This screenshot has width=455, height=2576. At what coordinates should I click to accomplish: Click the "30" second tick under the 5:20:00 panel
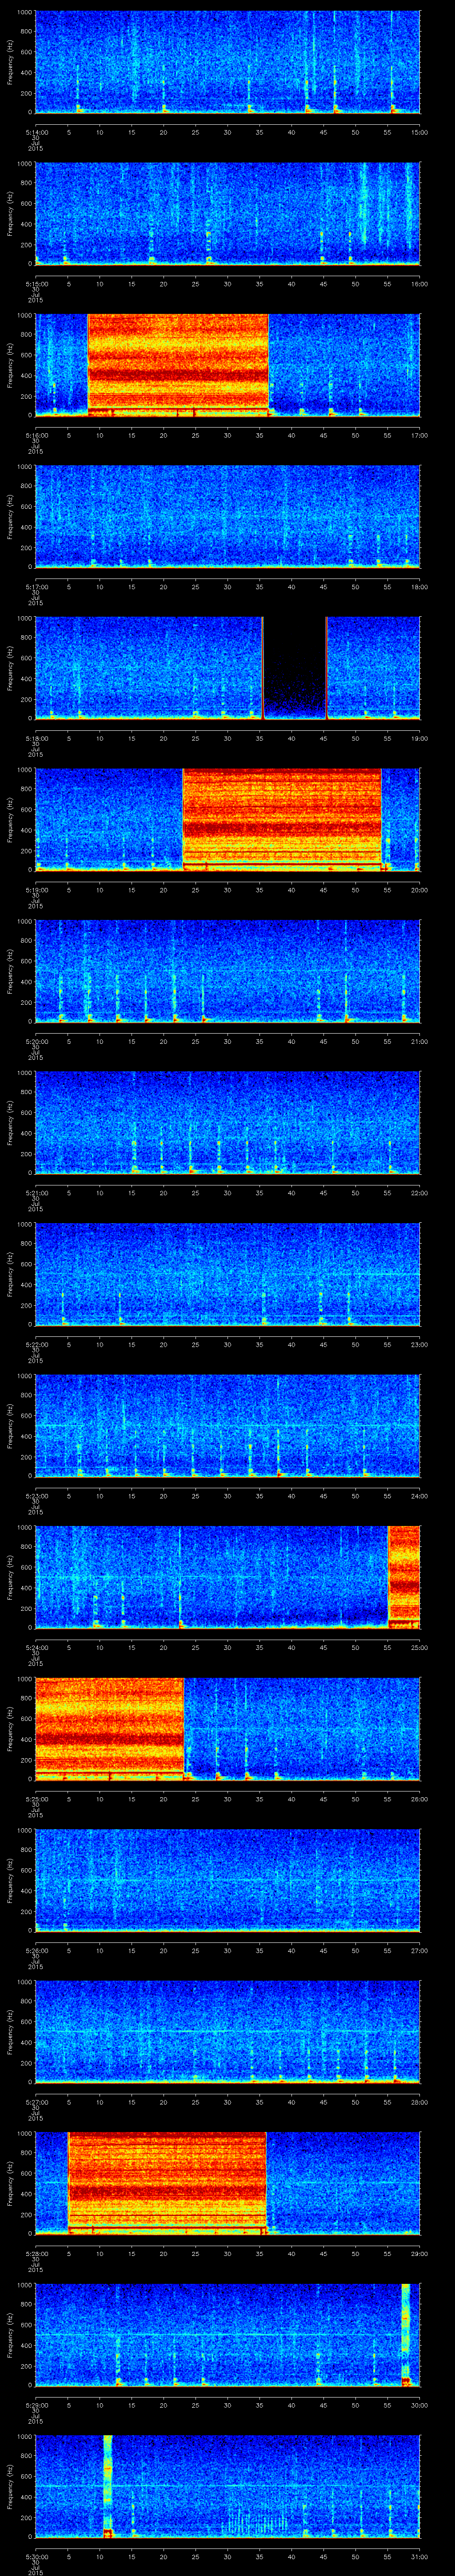(228, 1041)
